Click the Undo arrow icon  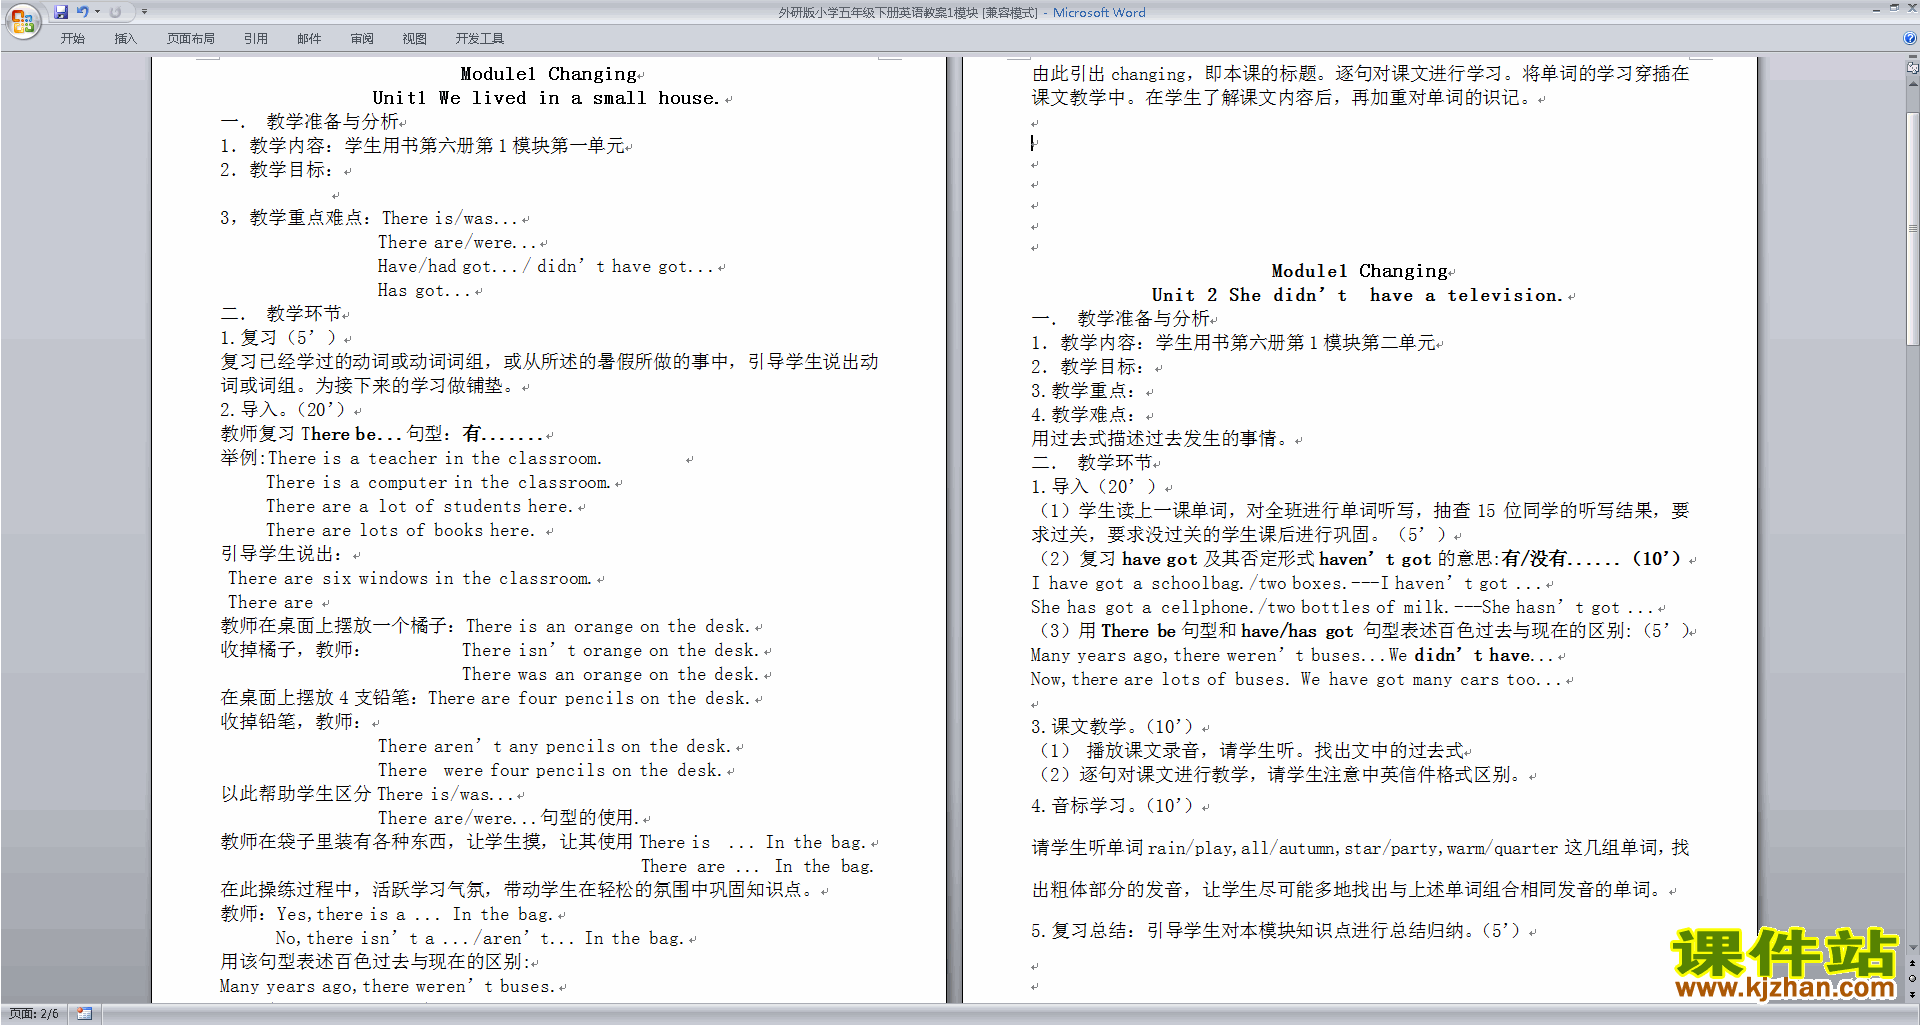coord(82,12)
